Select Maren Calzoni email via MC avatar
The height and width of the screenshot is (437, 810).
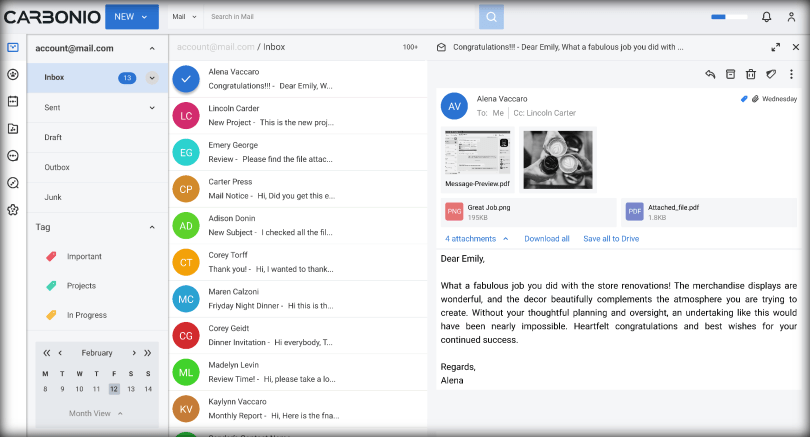[186, 299]
